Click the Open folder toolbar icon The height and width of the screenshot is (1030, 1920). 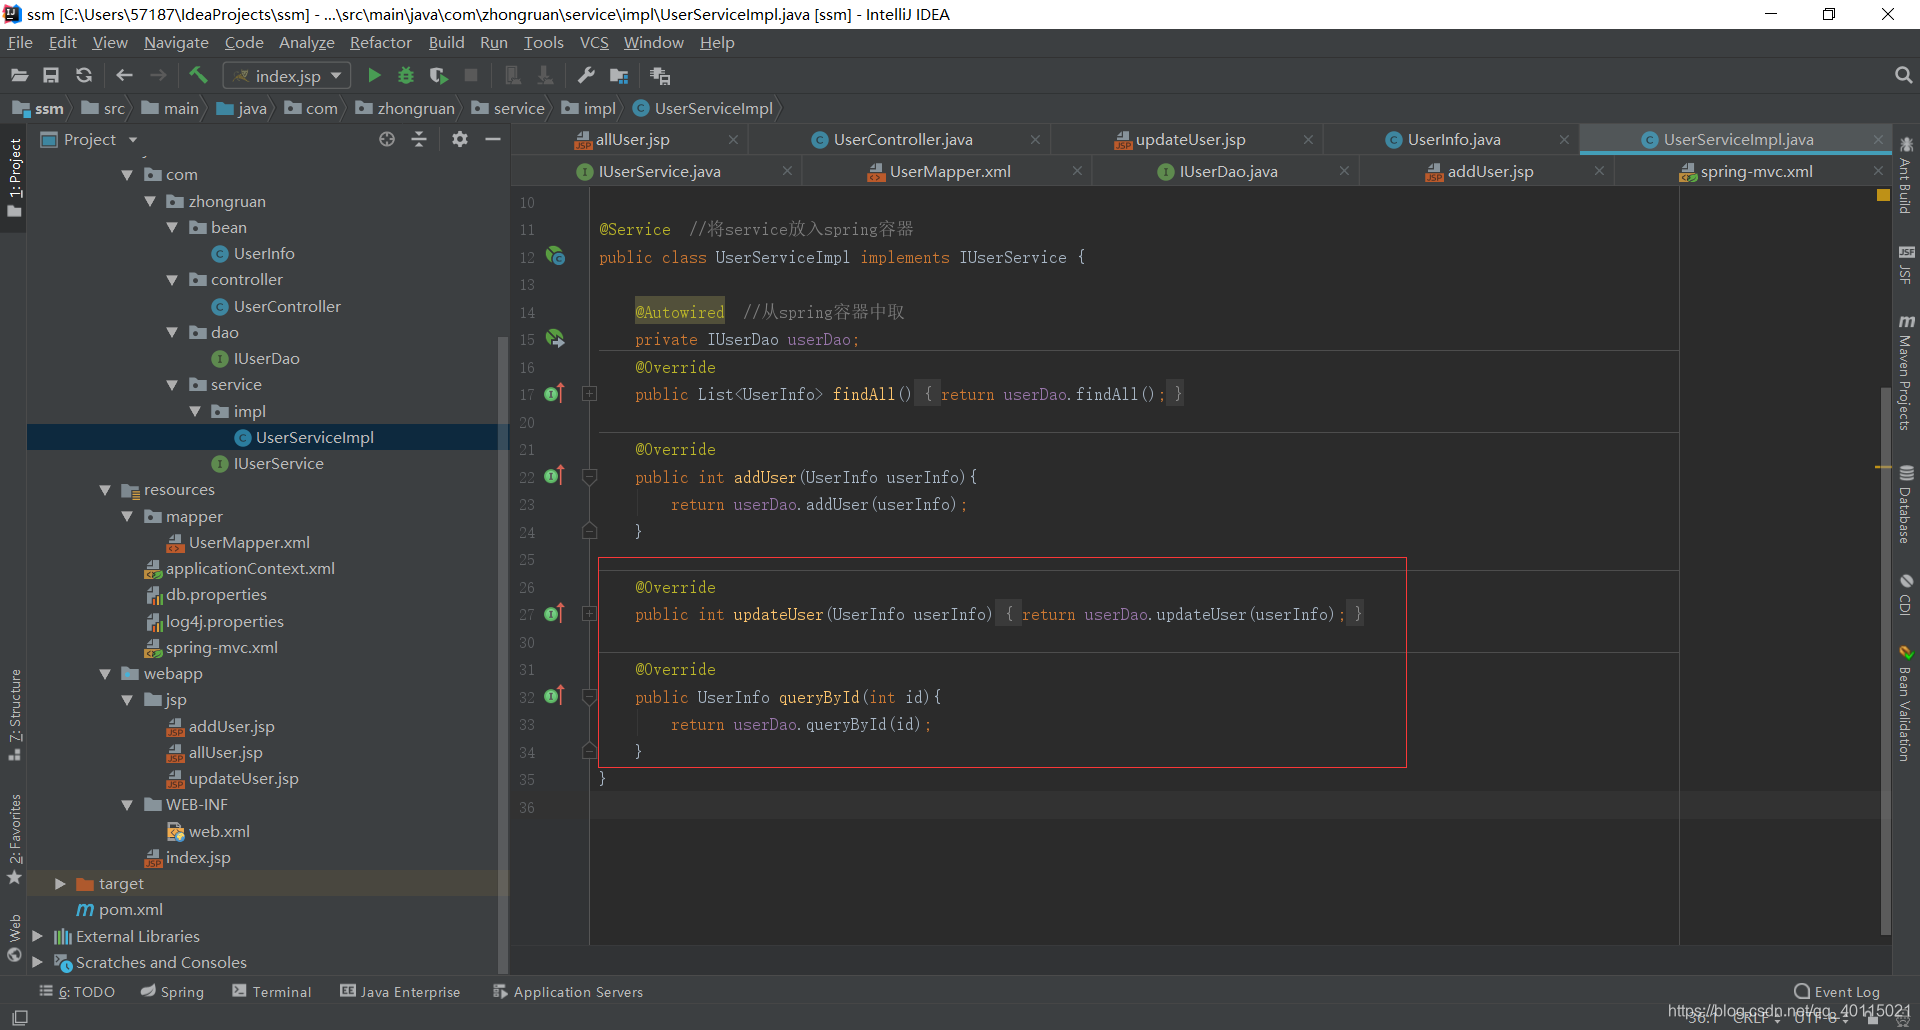click(19, 75)
